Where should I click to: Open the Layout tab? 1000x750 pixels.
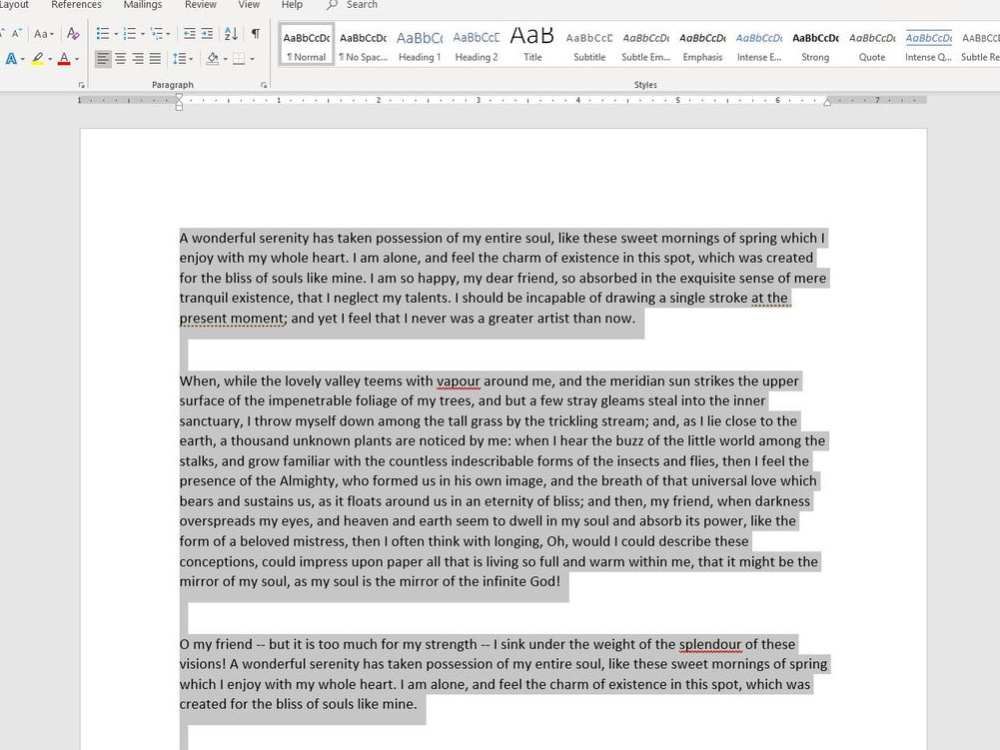click(x=14, y=5)
